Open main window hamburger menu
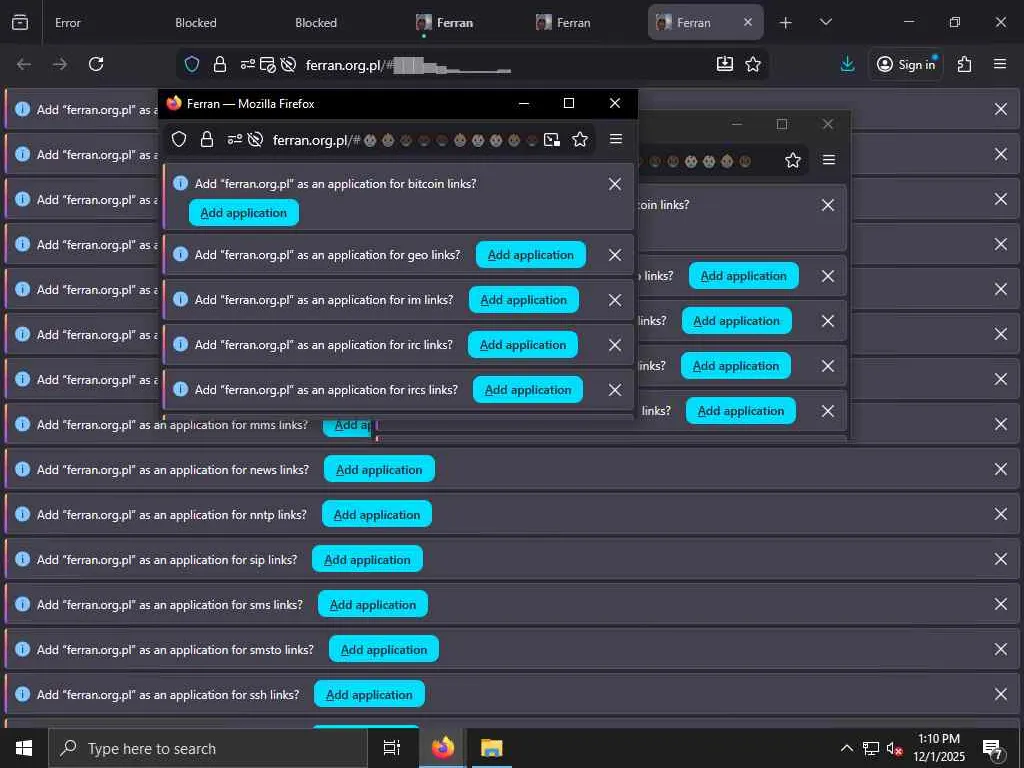 (1000, 63)
